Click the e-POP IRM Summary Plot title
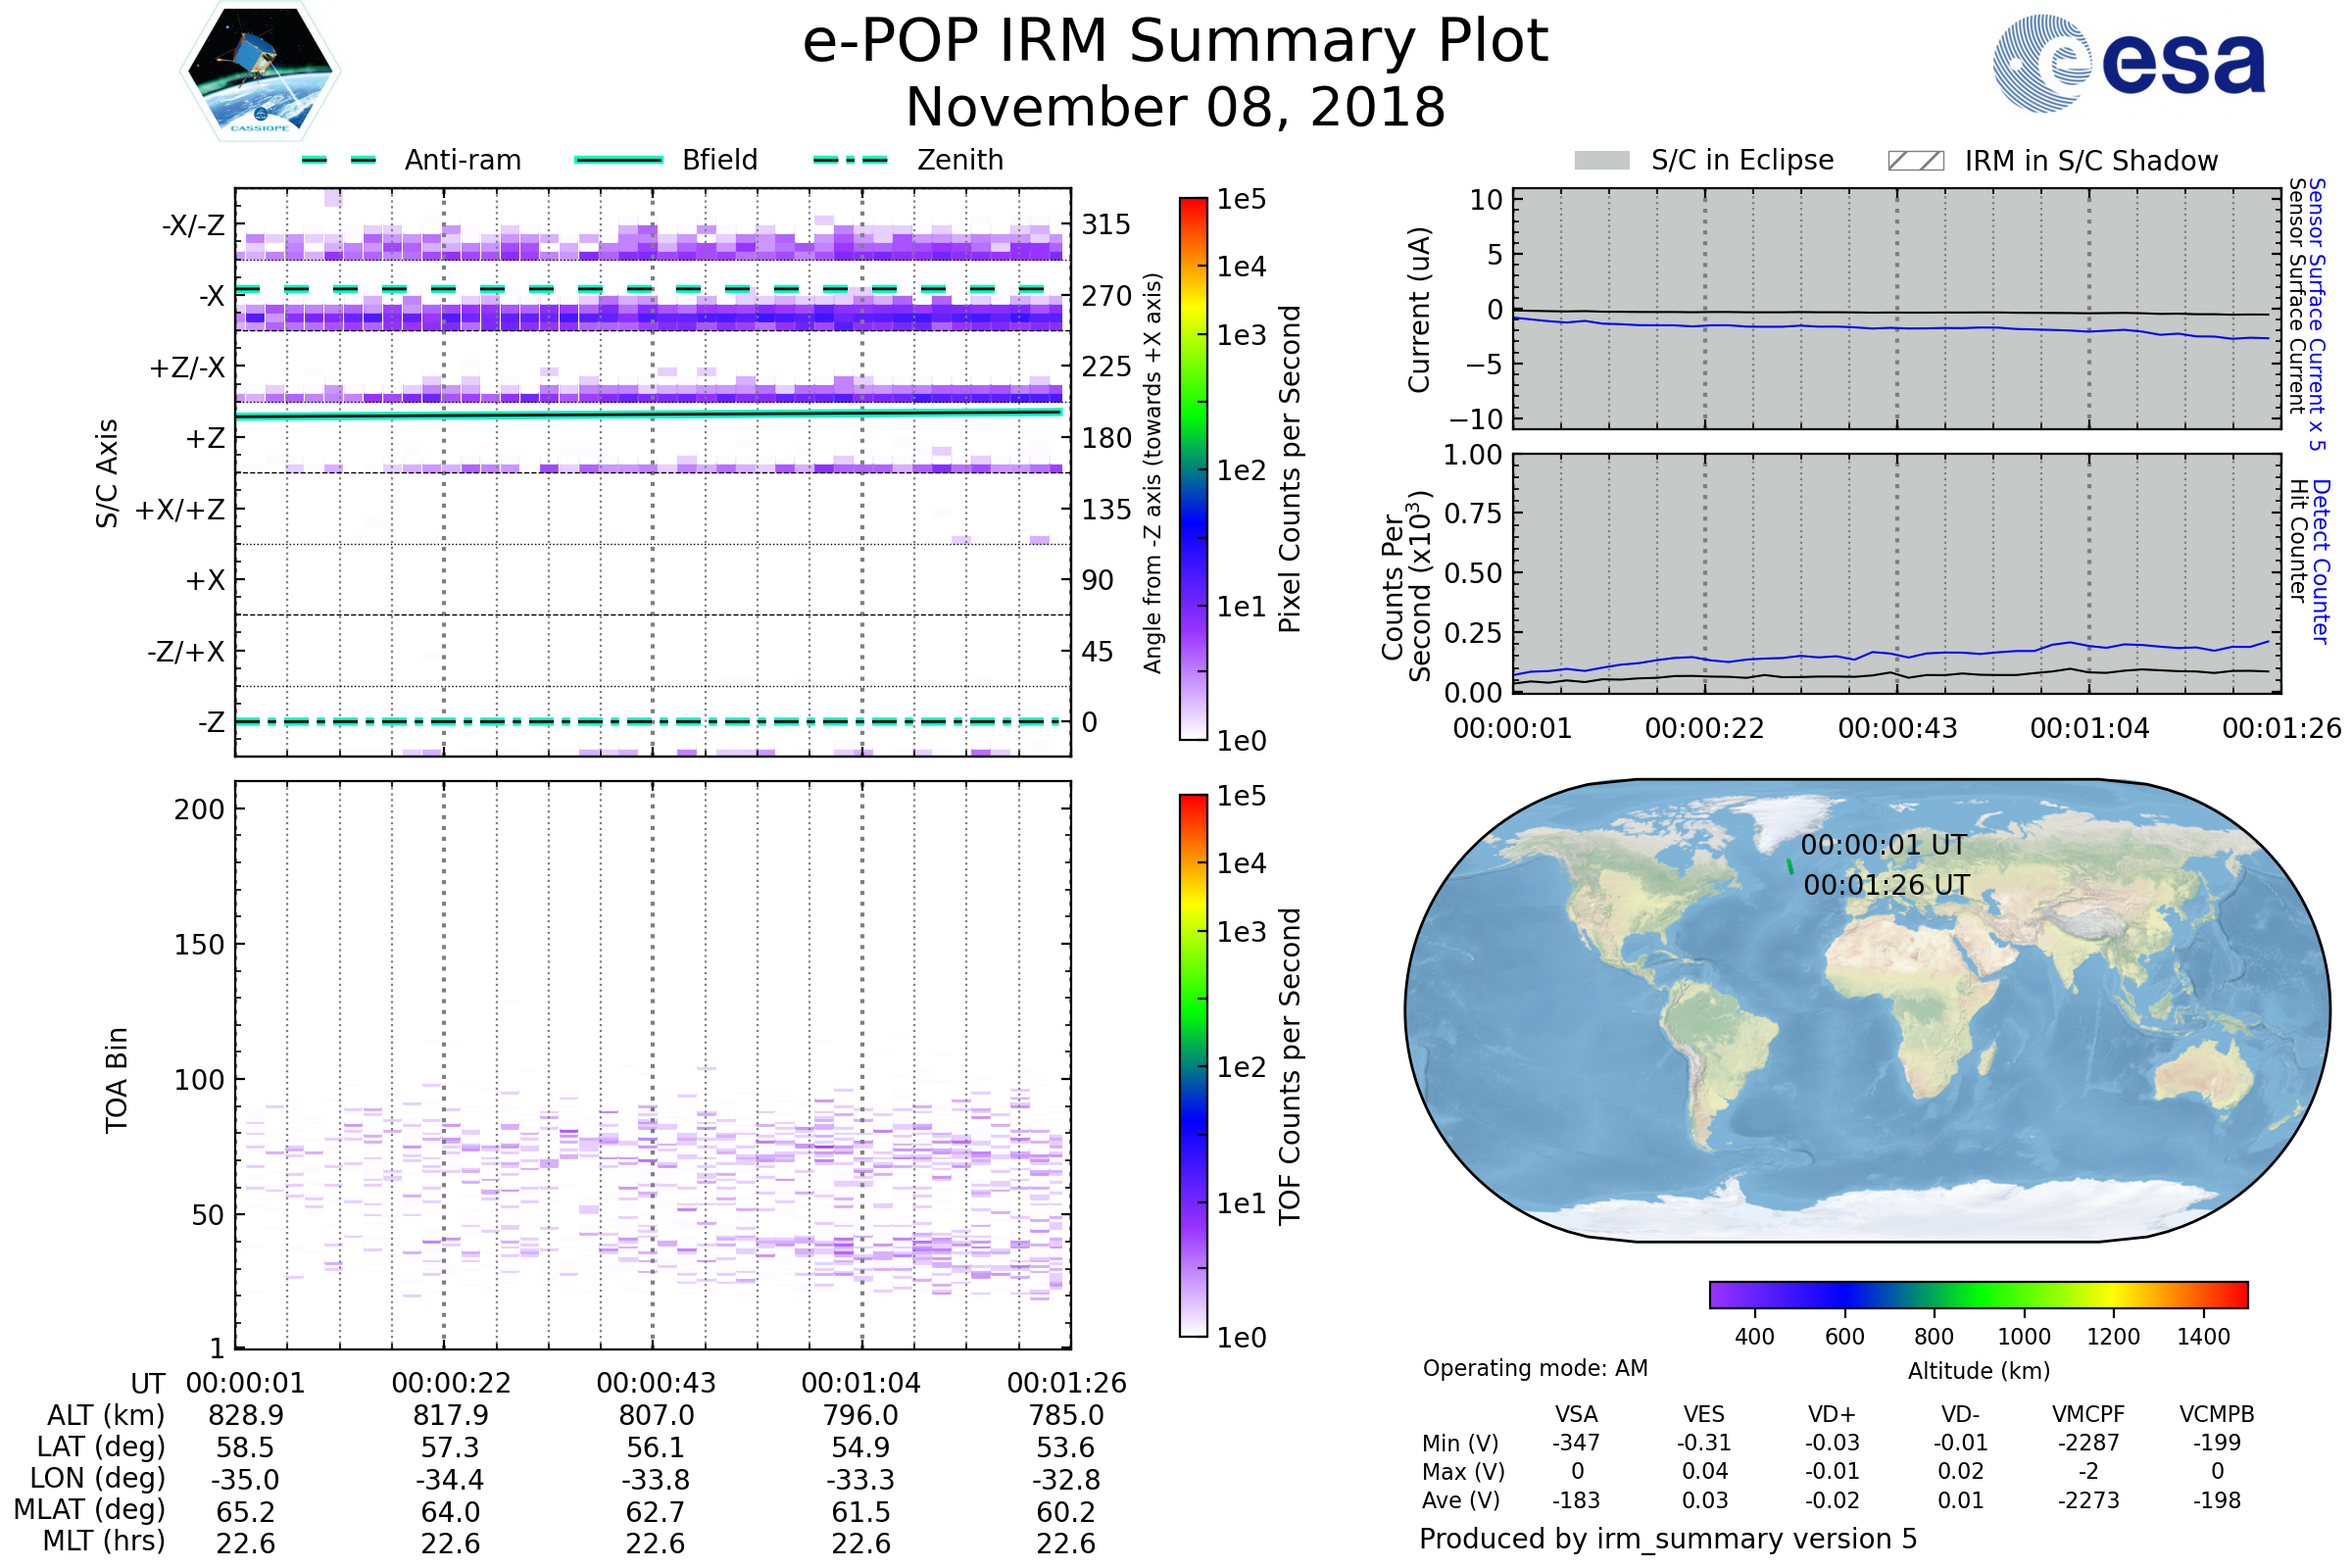The image size is (2352, 1568). [1175, 42]
